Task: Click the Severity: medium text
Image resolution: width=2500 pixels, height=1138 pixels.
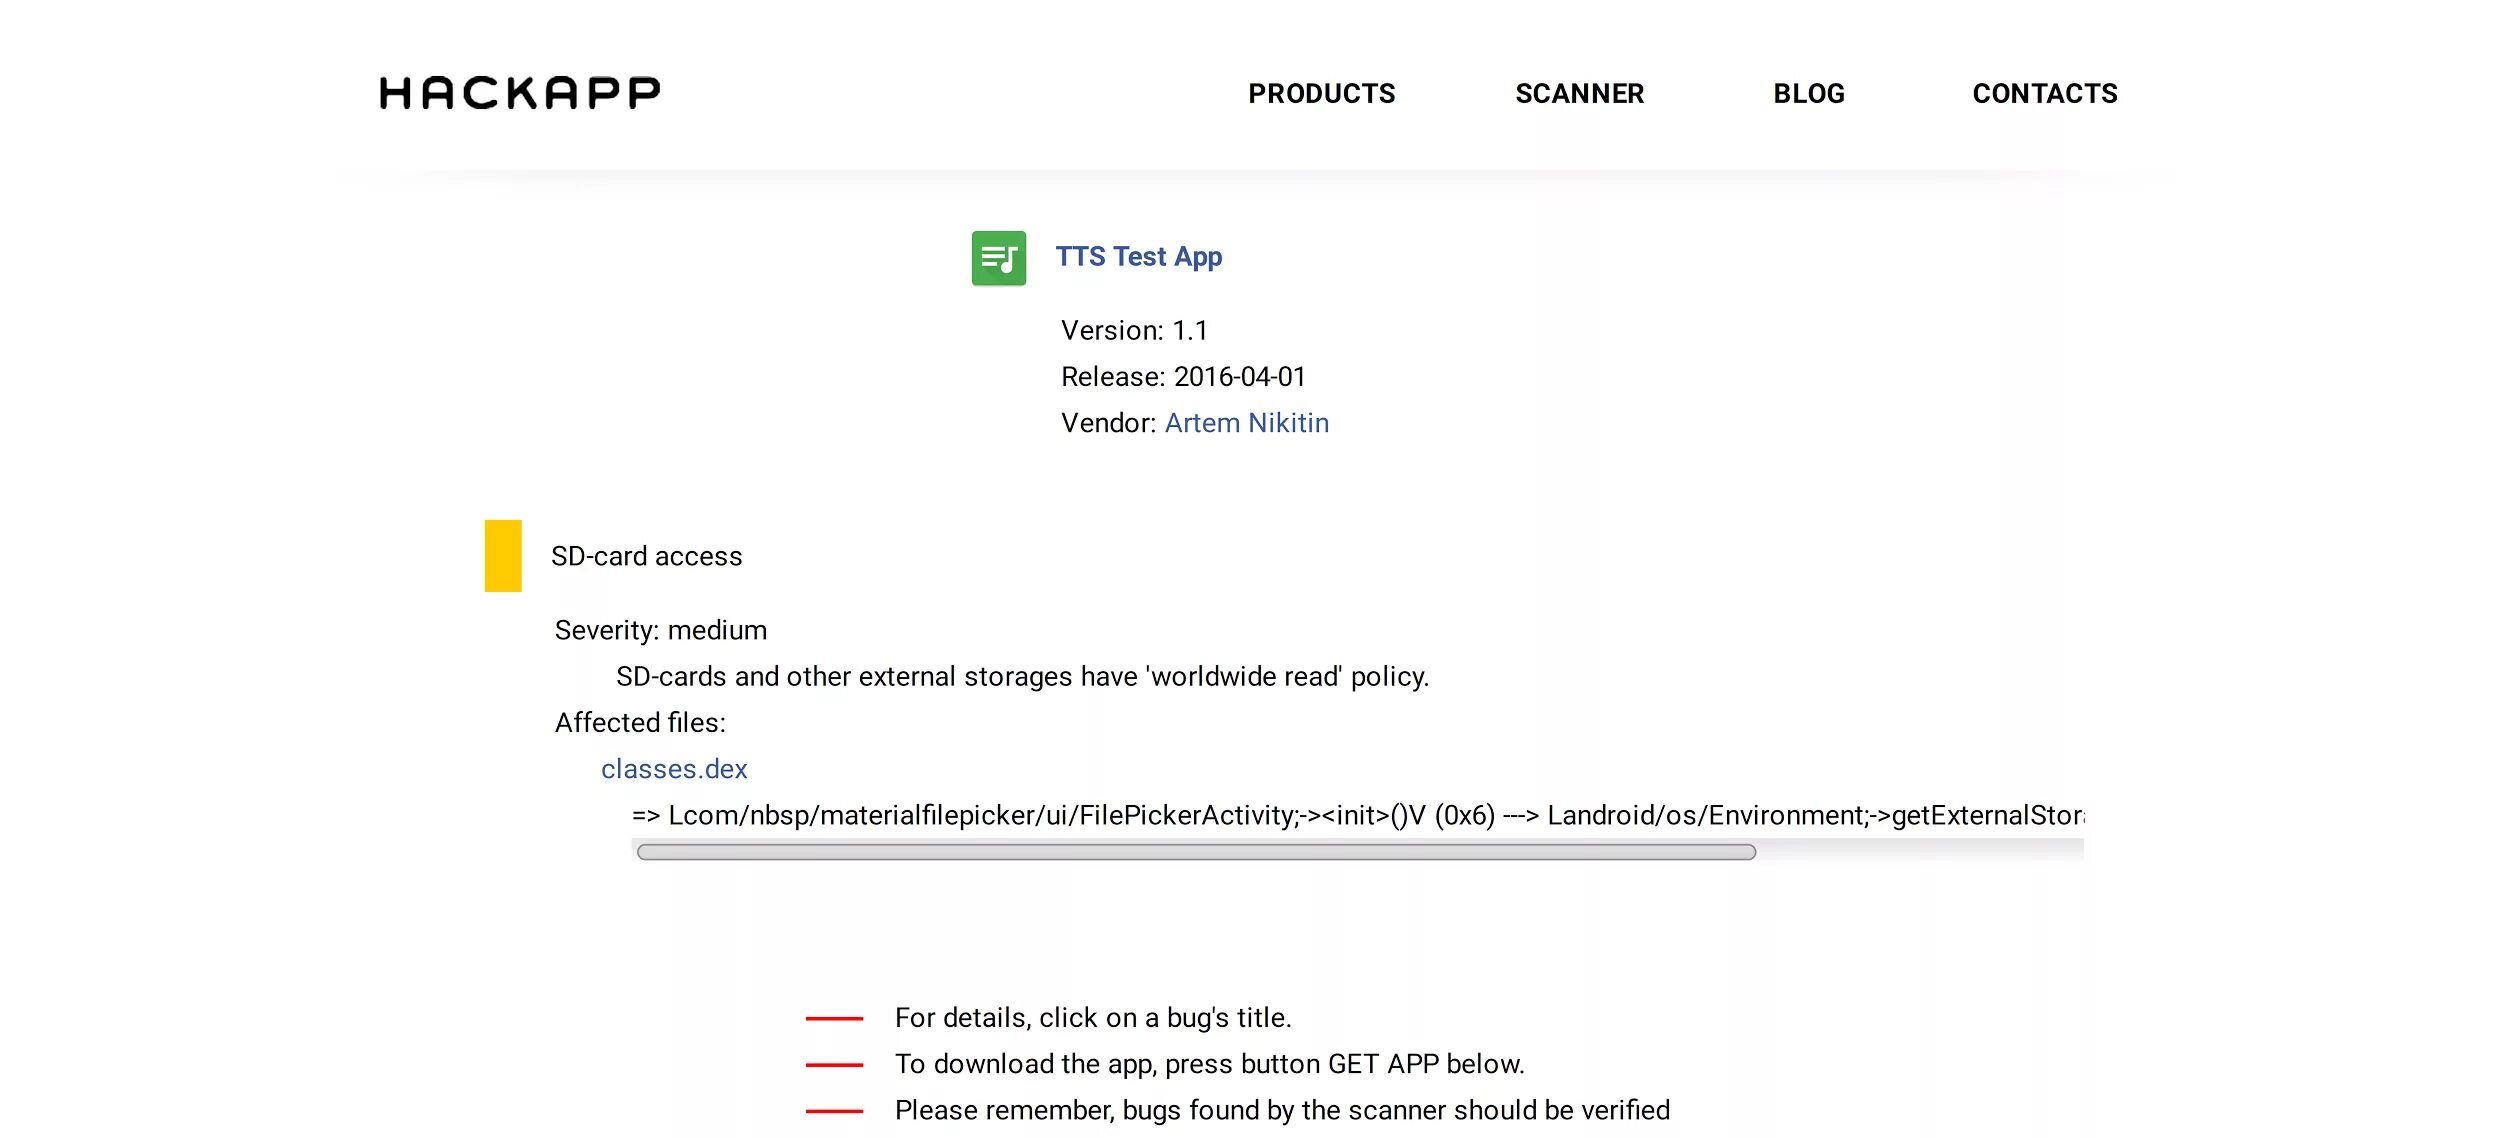Action: coord(660,630)
